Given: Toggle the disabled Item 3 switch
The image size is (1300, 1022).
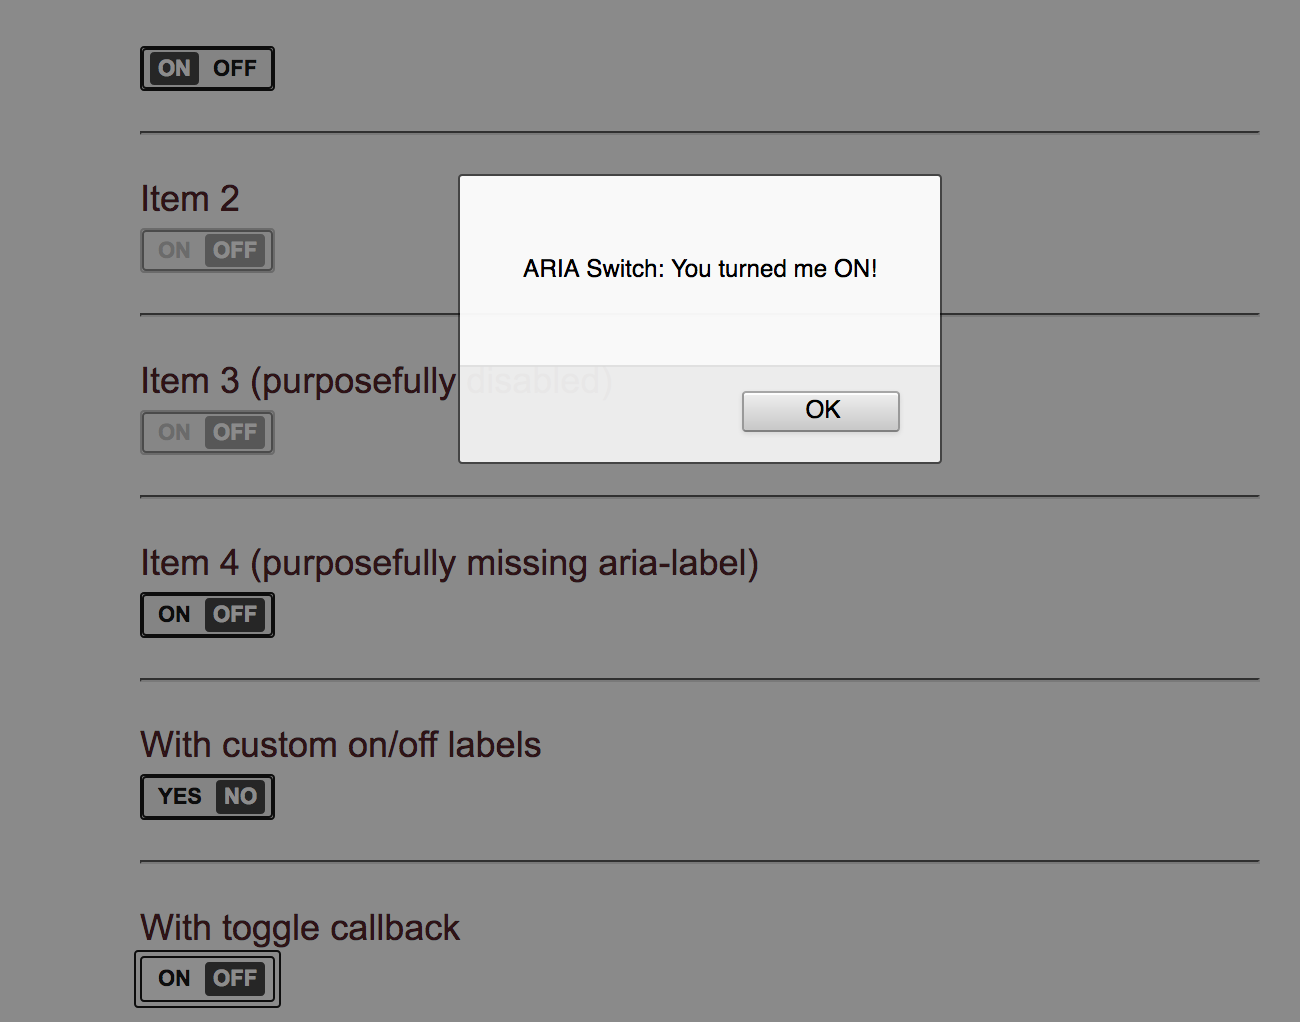Looking at the screenshot, I should [x=207, y=432].
